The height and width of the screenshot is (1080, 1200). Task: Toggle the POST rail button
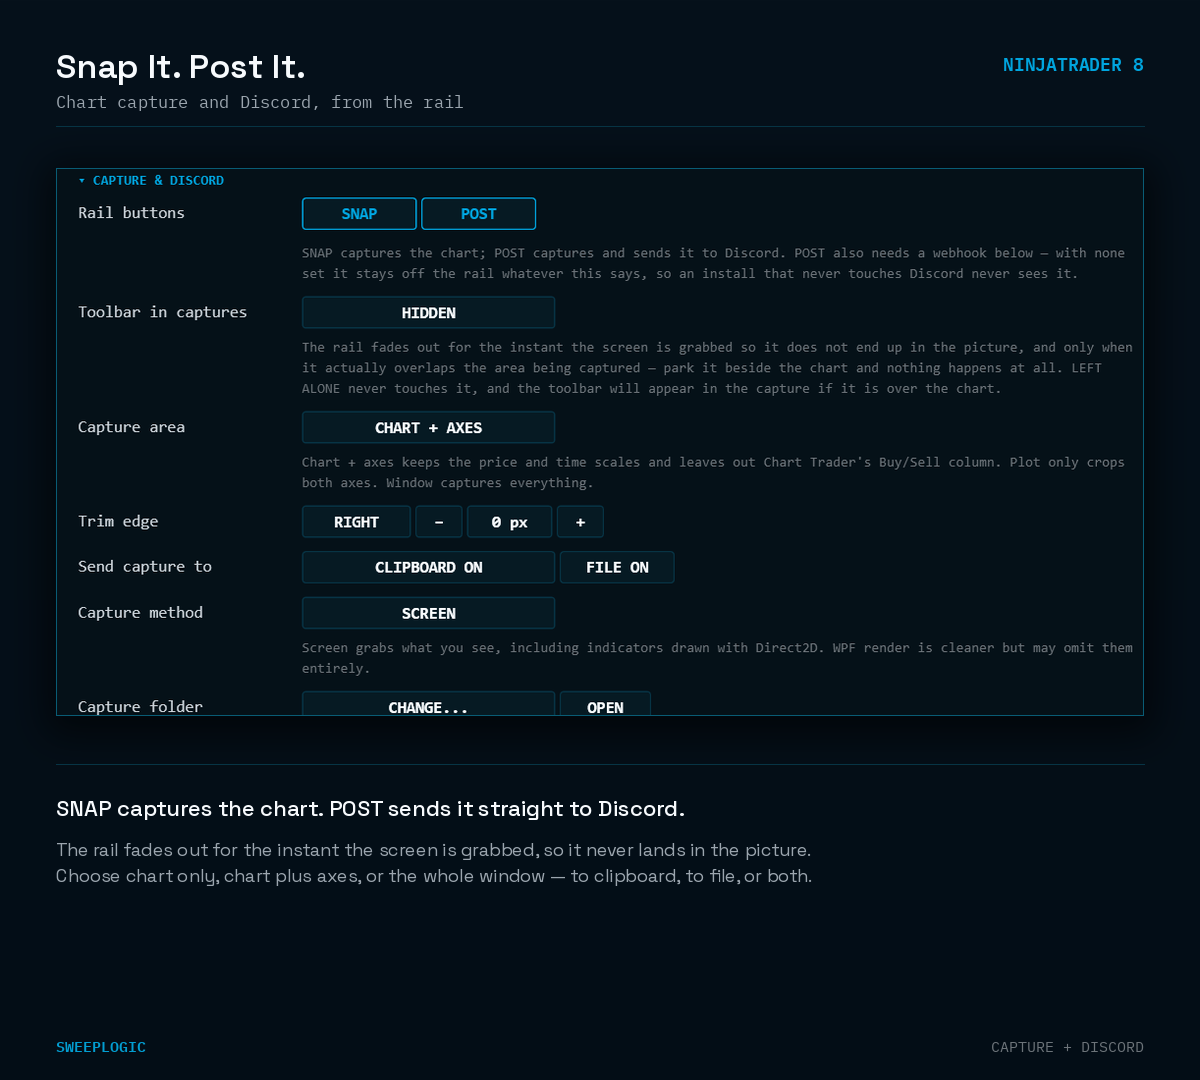click(478, 214)
